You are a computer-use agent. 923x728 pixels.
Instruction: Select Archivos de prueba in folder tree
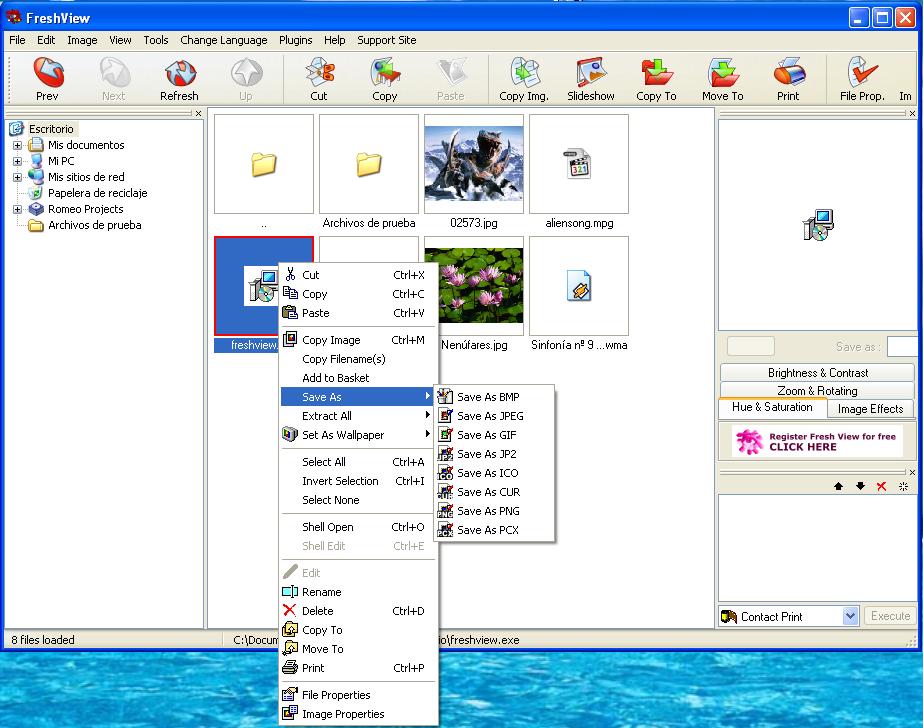94,225
